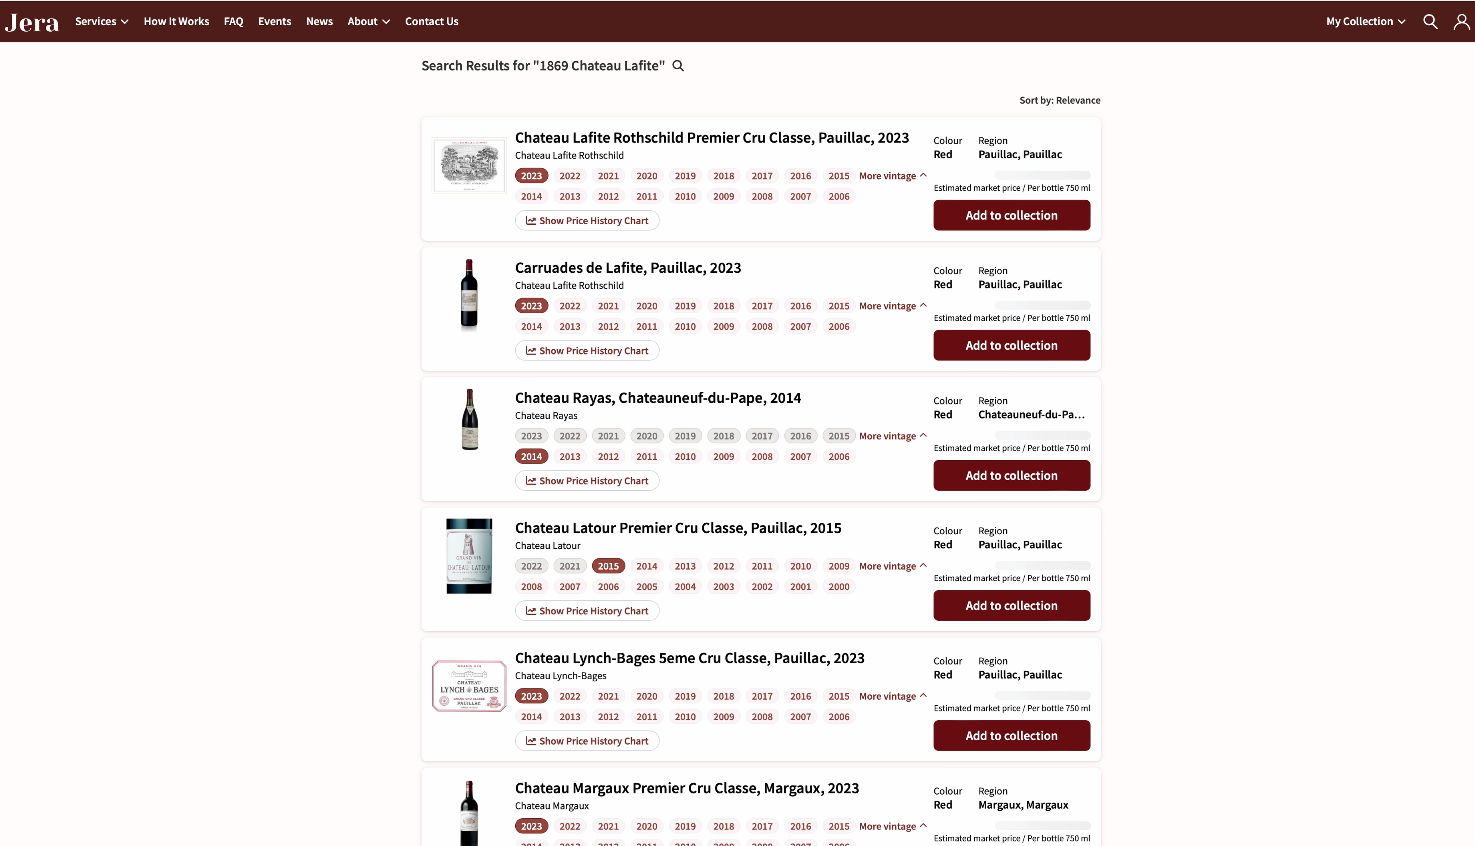Open Chateau Lafite Rothschild label thumbnail
This screenshot has width=1475, height=846.
click(x=469, y=165)
